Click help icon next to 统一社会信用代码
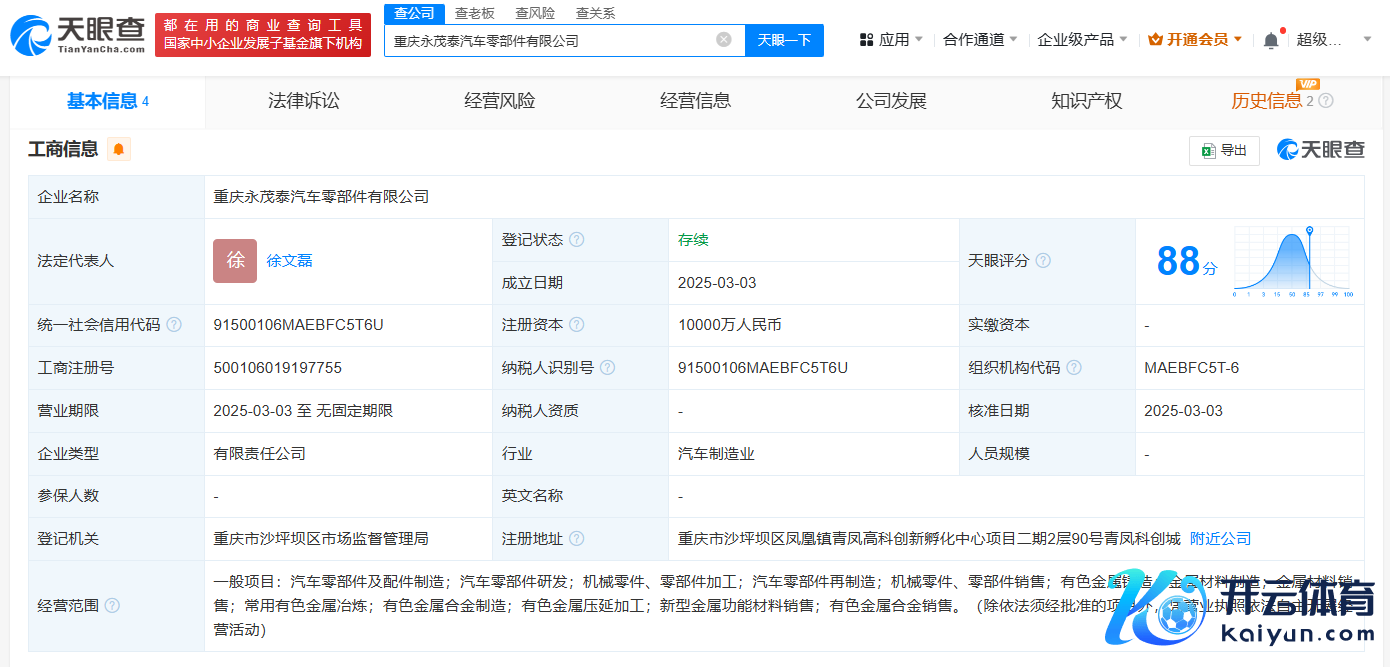Screen dimensions: 1390x667 point(174,325)
